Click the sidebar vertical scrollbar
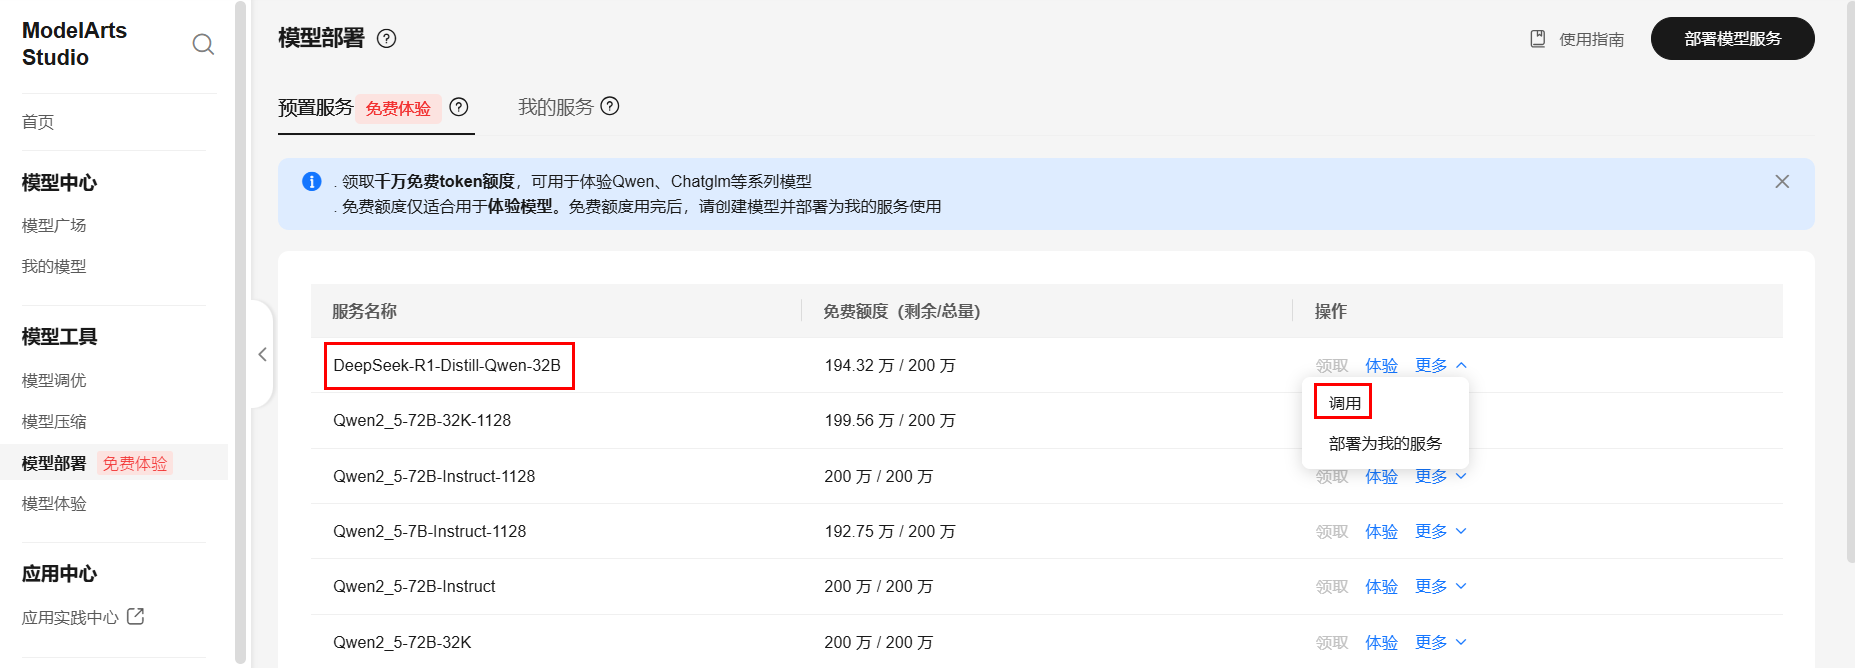The width and height of the screenshot is (1855, 668). click(240, 330)
